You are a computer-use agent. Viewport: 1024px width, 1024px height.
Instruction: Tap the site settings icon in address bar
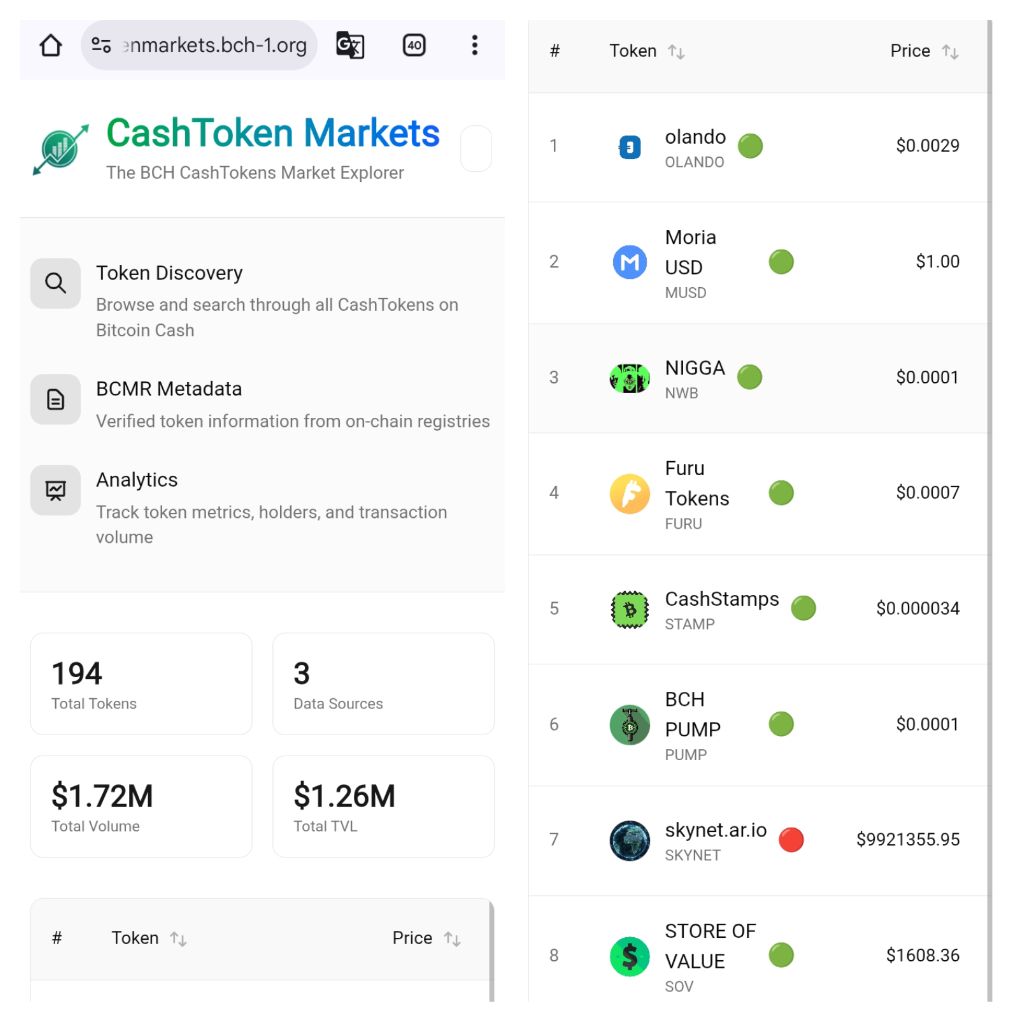[101, 45]
